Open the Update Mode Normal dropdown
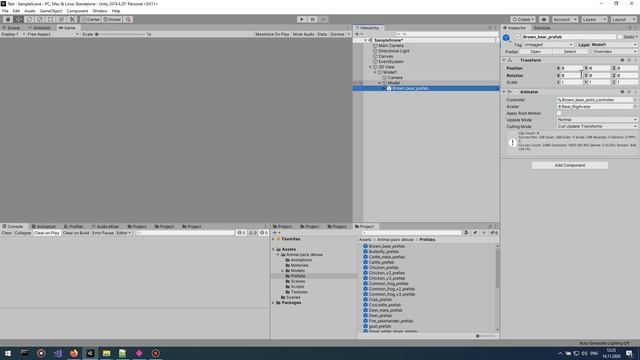 click(x=597, y=120)
